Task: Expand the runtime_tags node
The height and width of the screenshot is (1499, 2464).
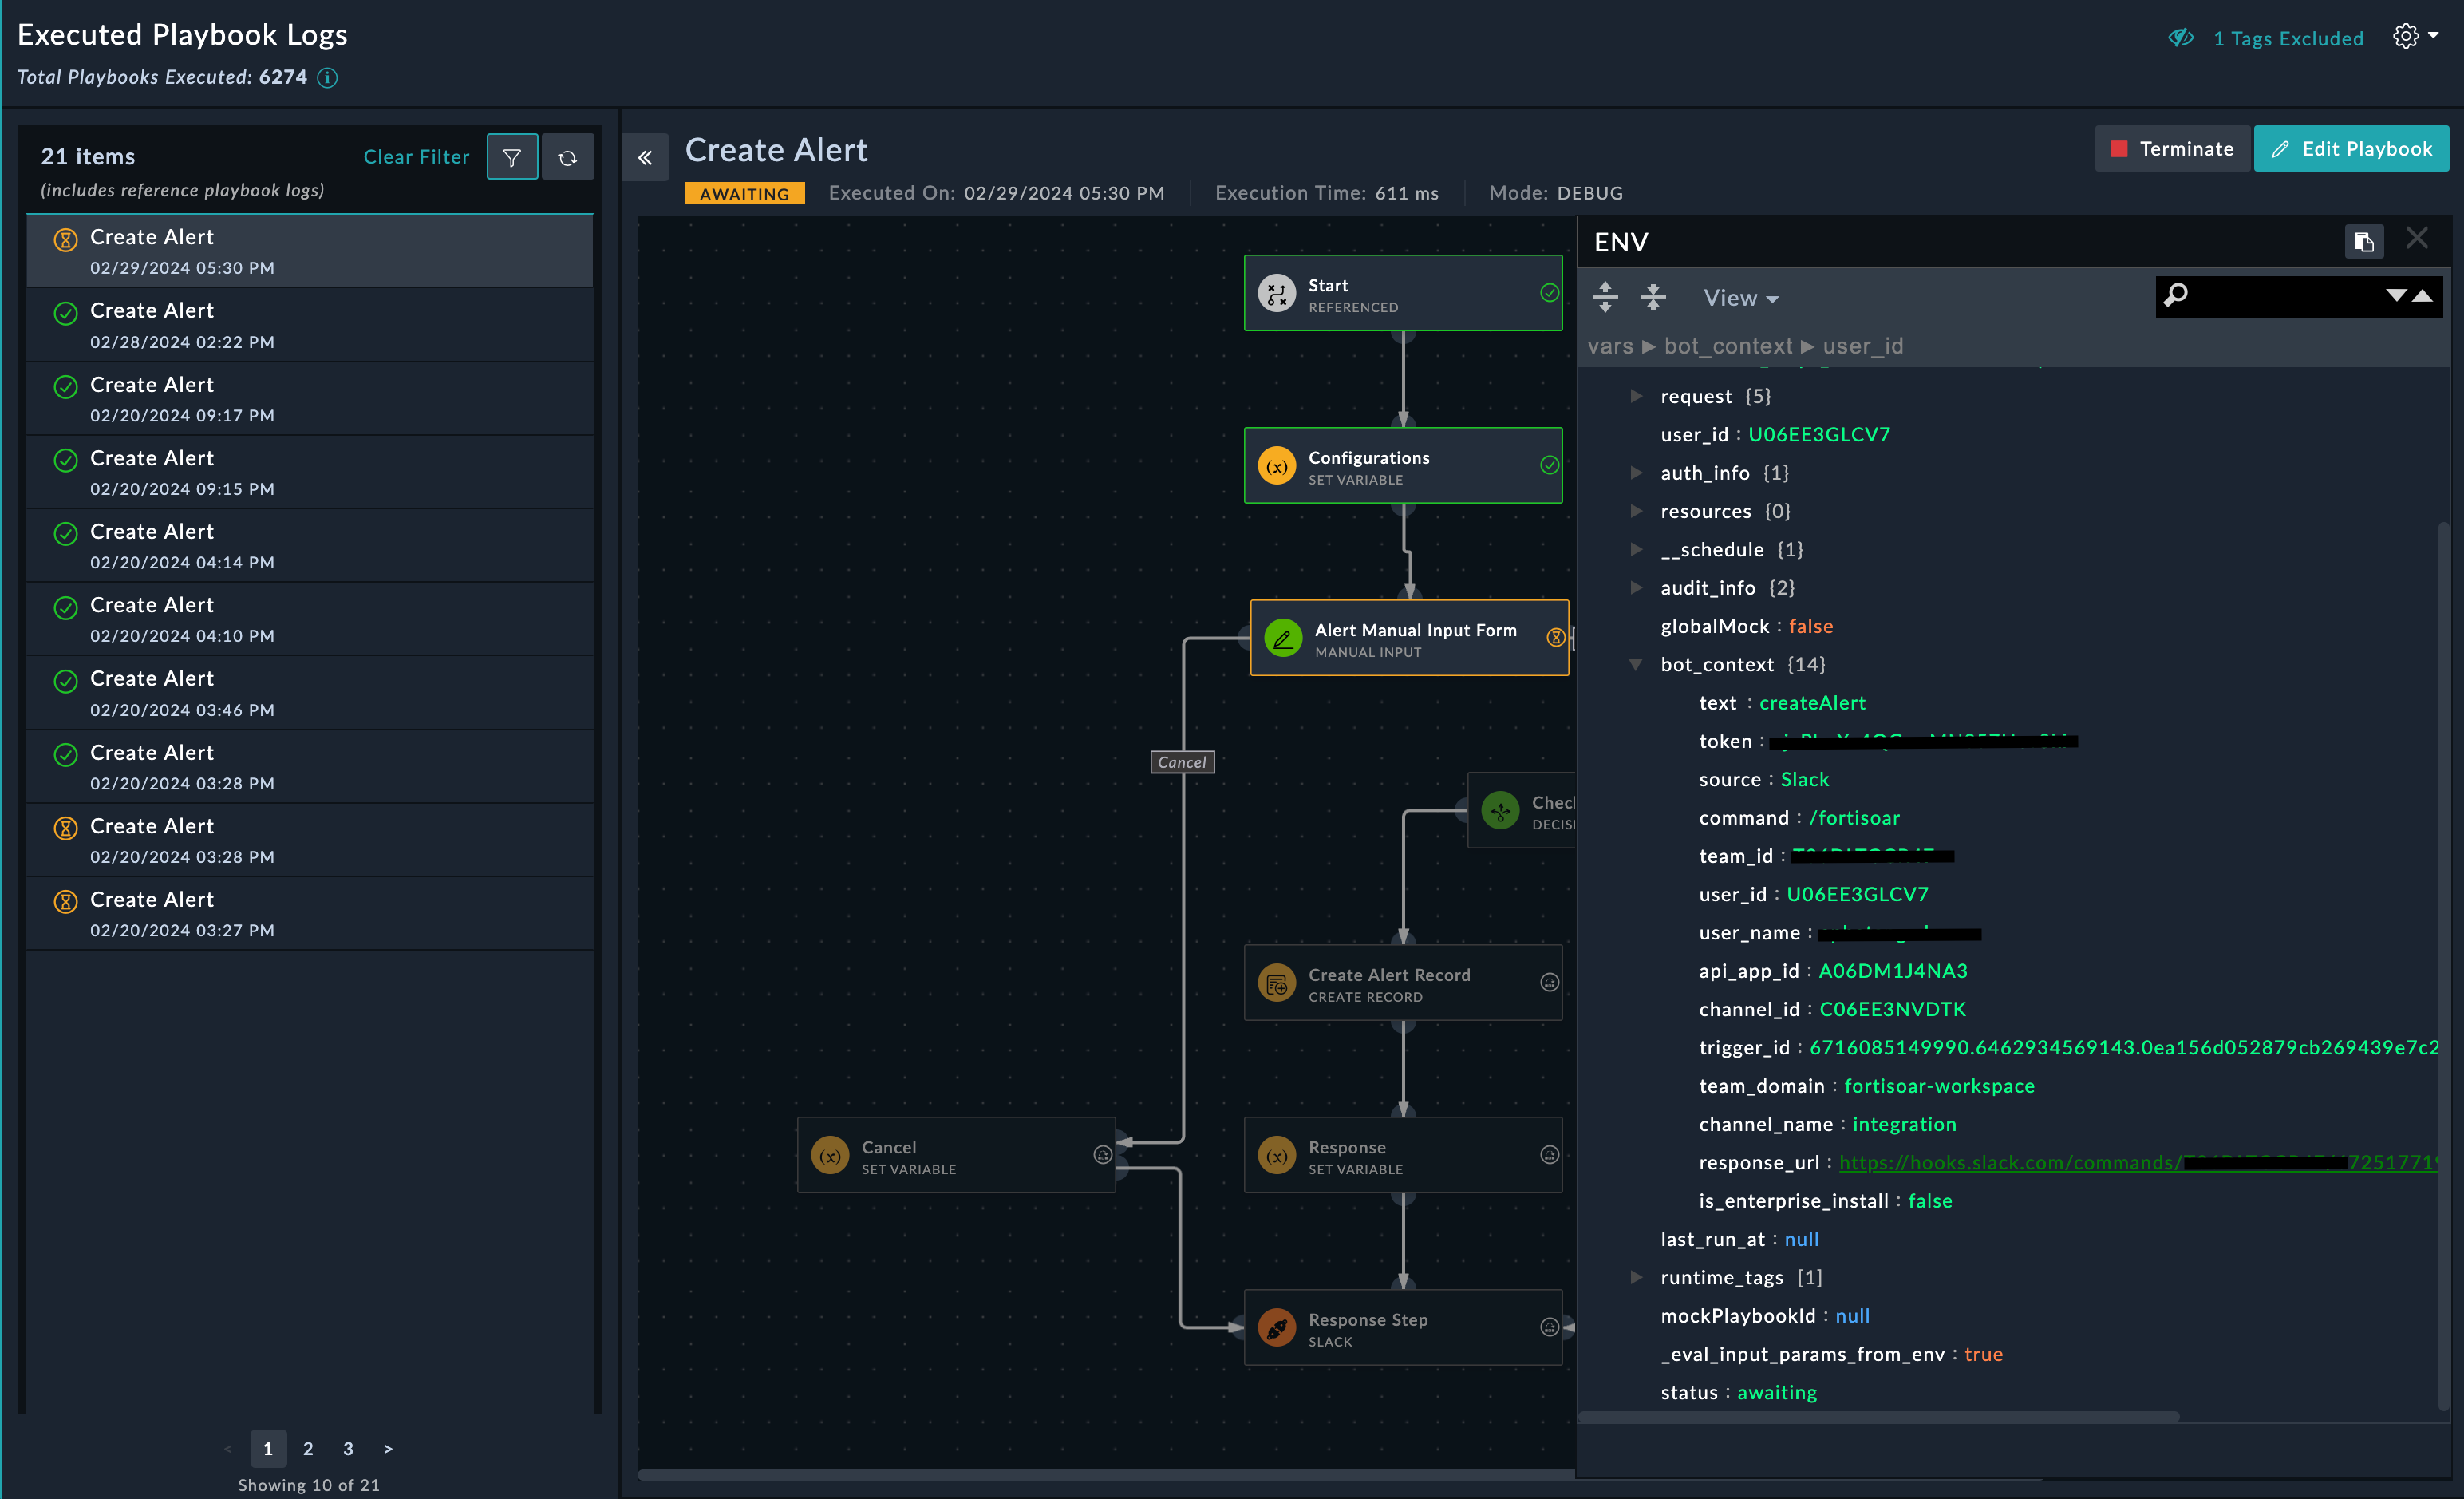Action: pyautogui.click(x=1636, y=1277)
